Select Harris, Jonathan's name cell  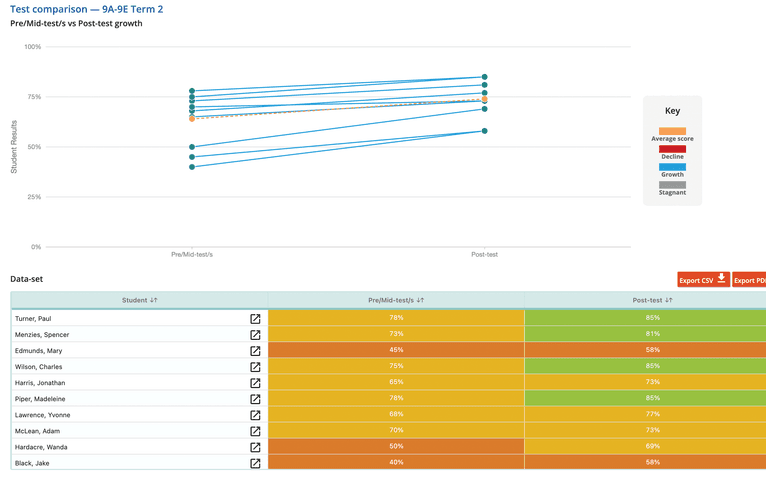139,383
